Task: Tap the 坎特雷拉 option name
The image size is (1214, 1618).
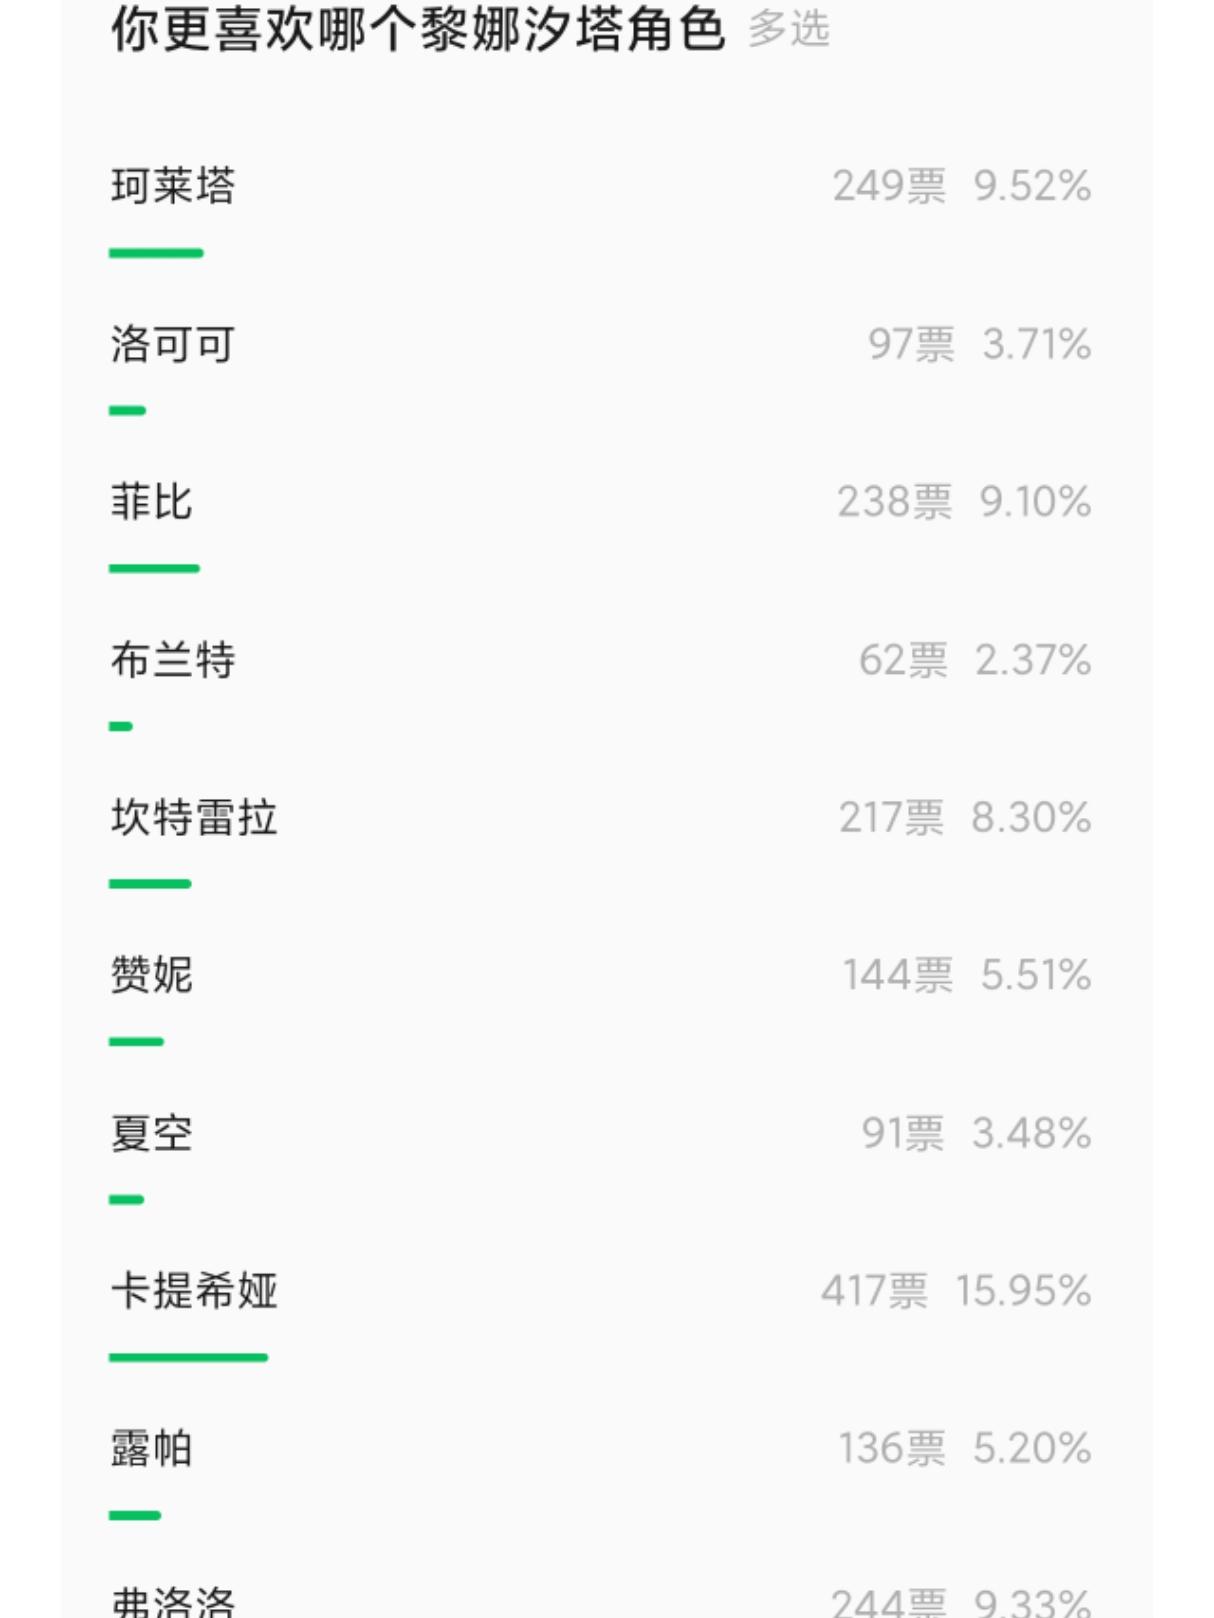Action: click(194, 817)
